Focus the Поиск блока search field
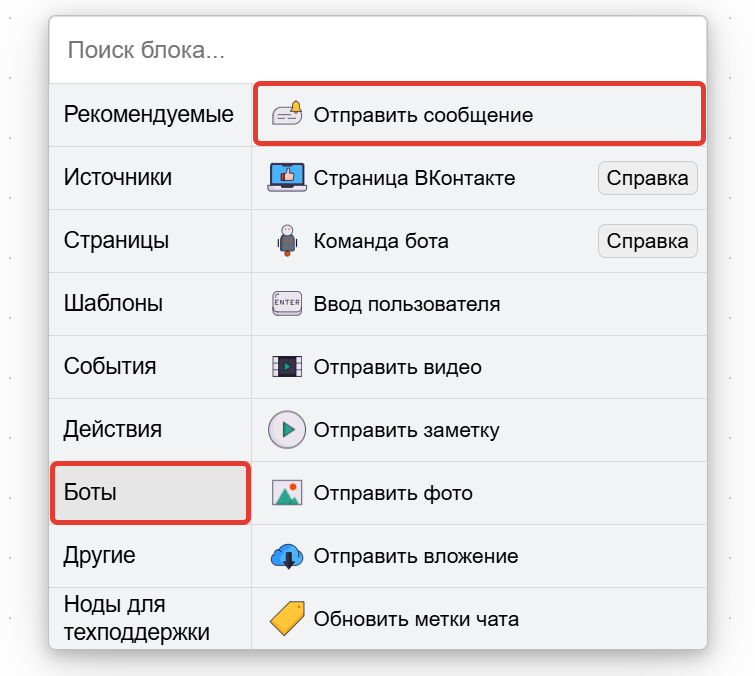Screen dimensions: 755x676 (378, 50)
